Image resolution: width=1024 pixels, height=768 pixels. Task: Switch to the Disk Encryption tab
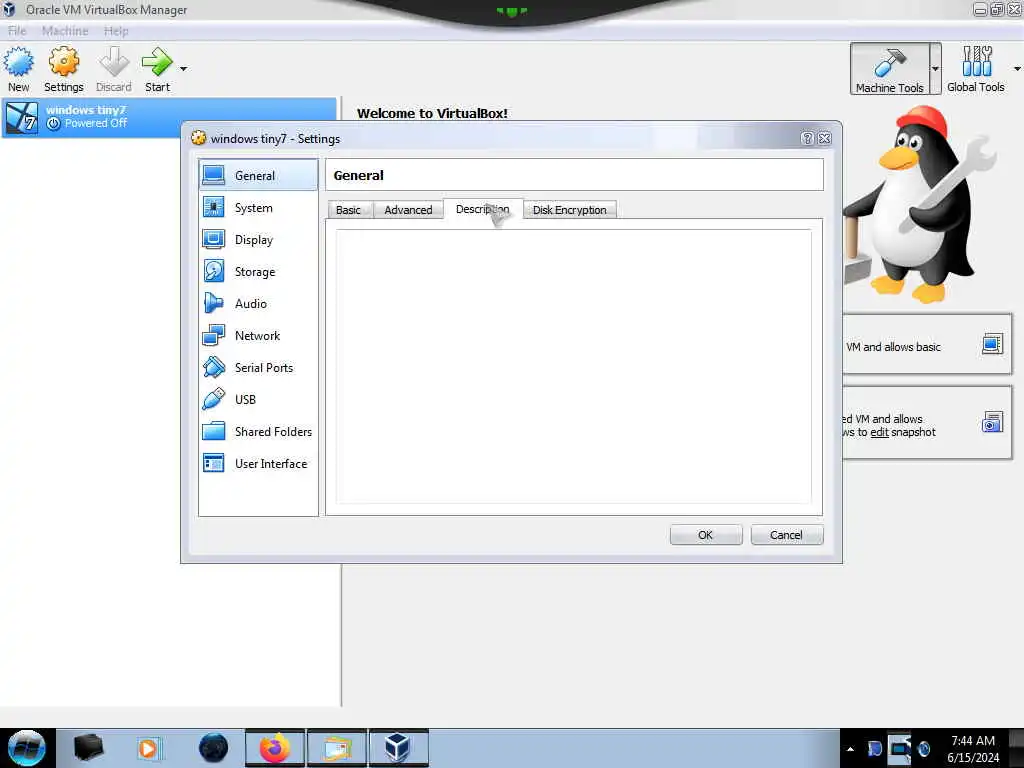pyautogui.click(x=569, y=210)
